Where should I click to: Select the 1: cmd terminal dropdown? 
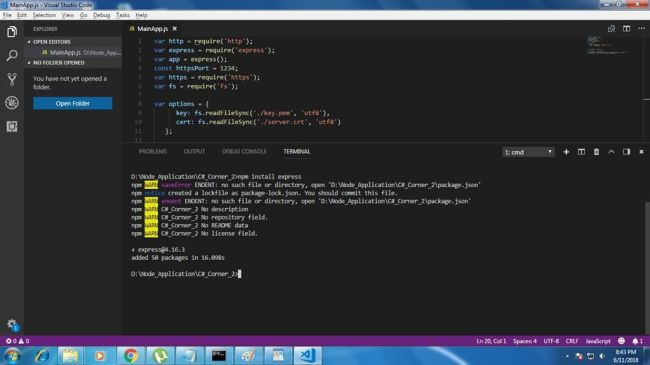(x=528, y=152)
